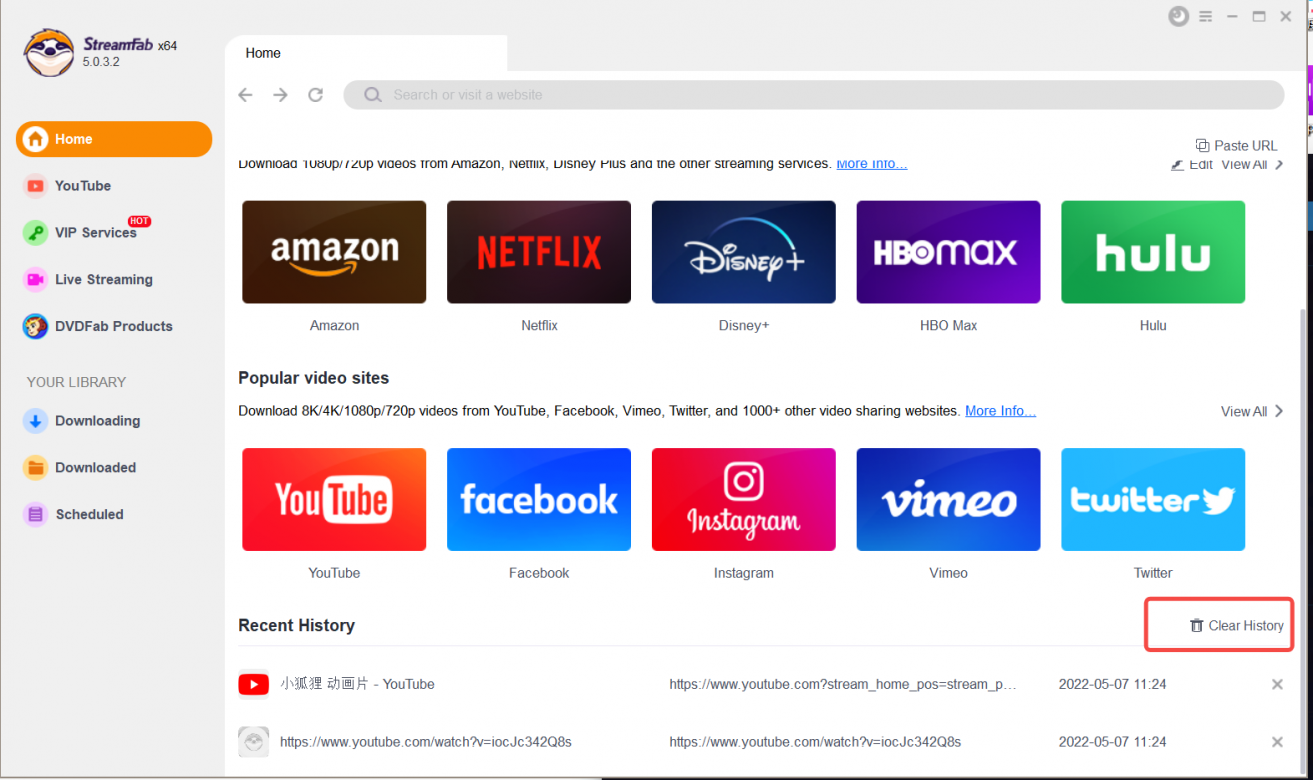Screen dimensions: 1313x780
Task: Click the VIP Services key icon
Action: 36,233
